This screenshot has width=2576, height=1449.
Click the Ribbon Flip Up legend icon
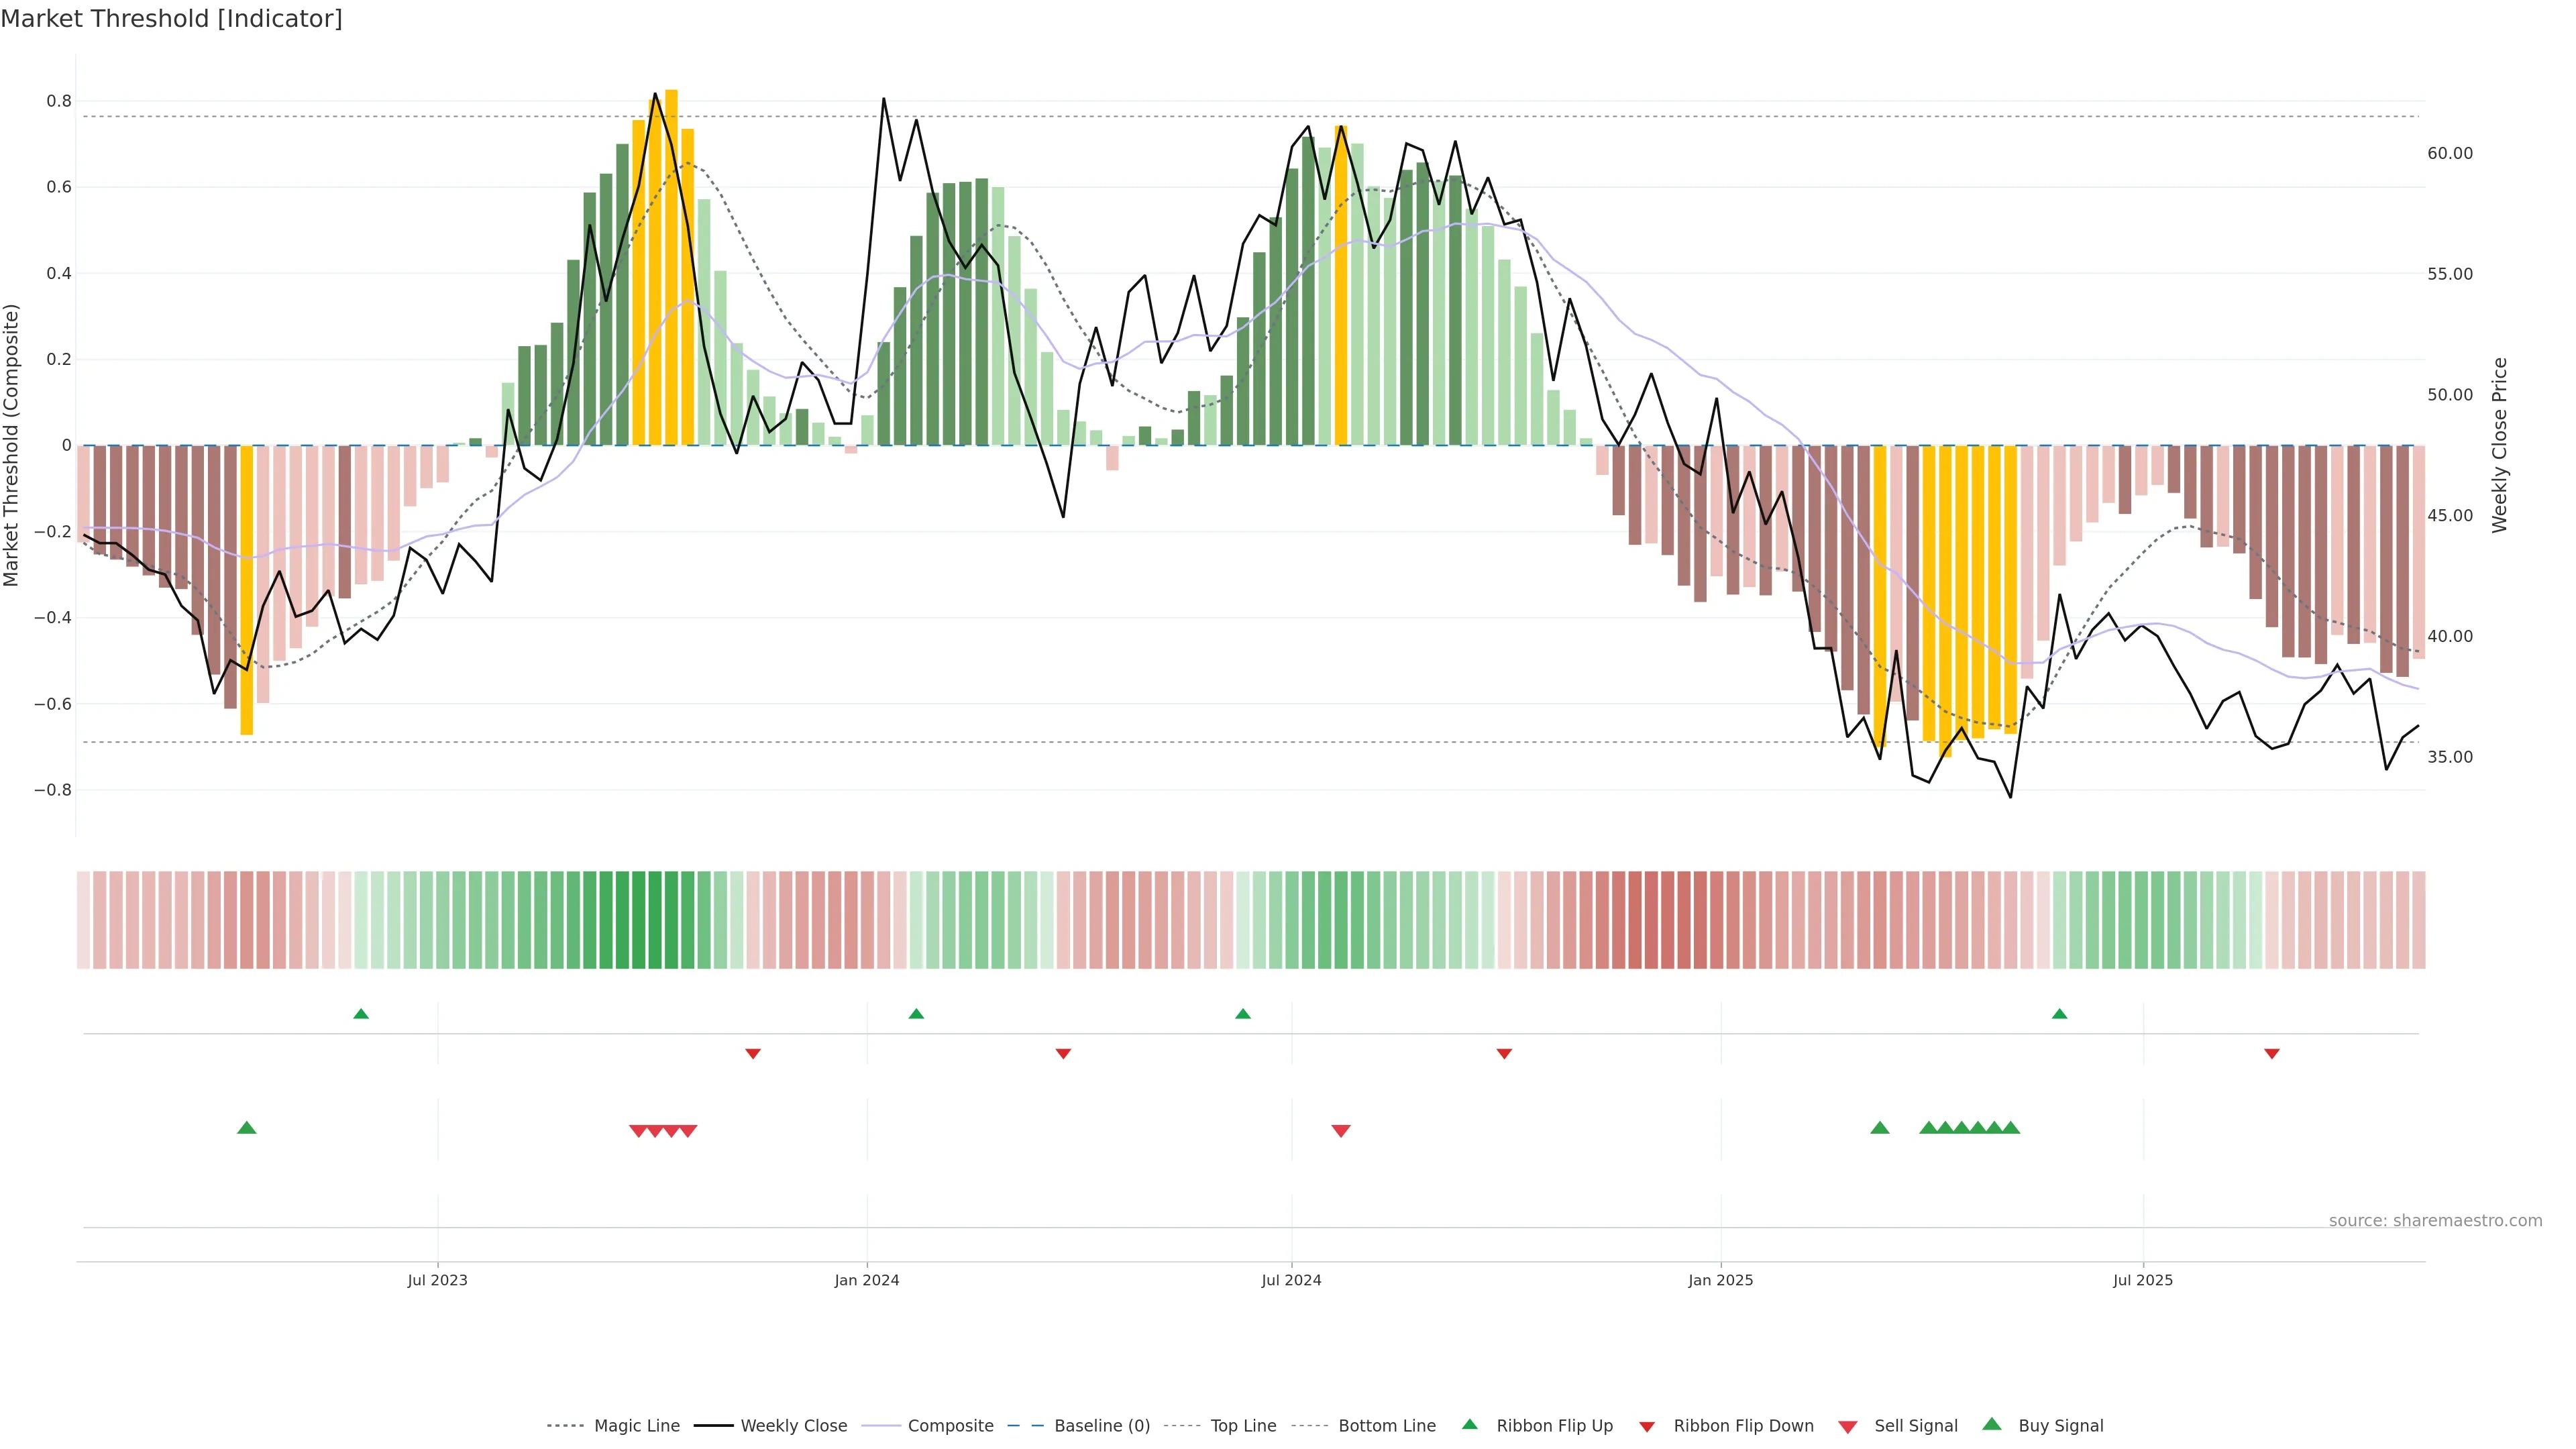(1469, 1424)
